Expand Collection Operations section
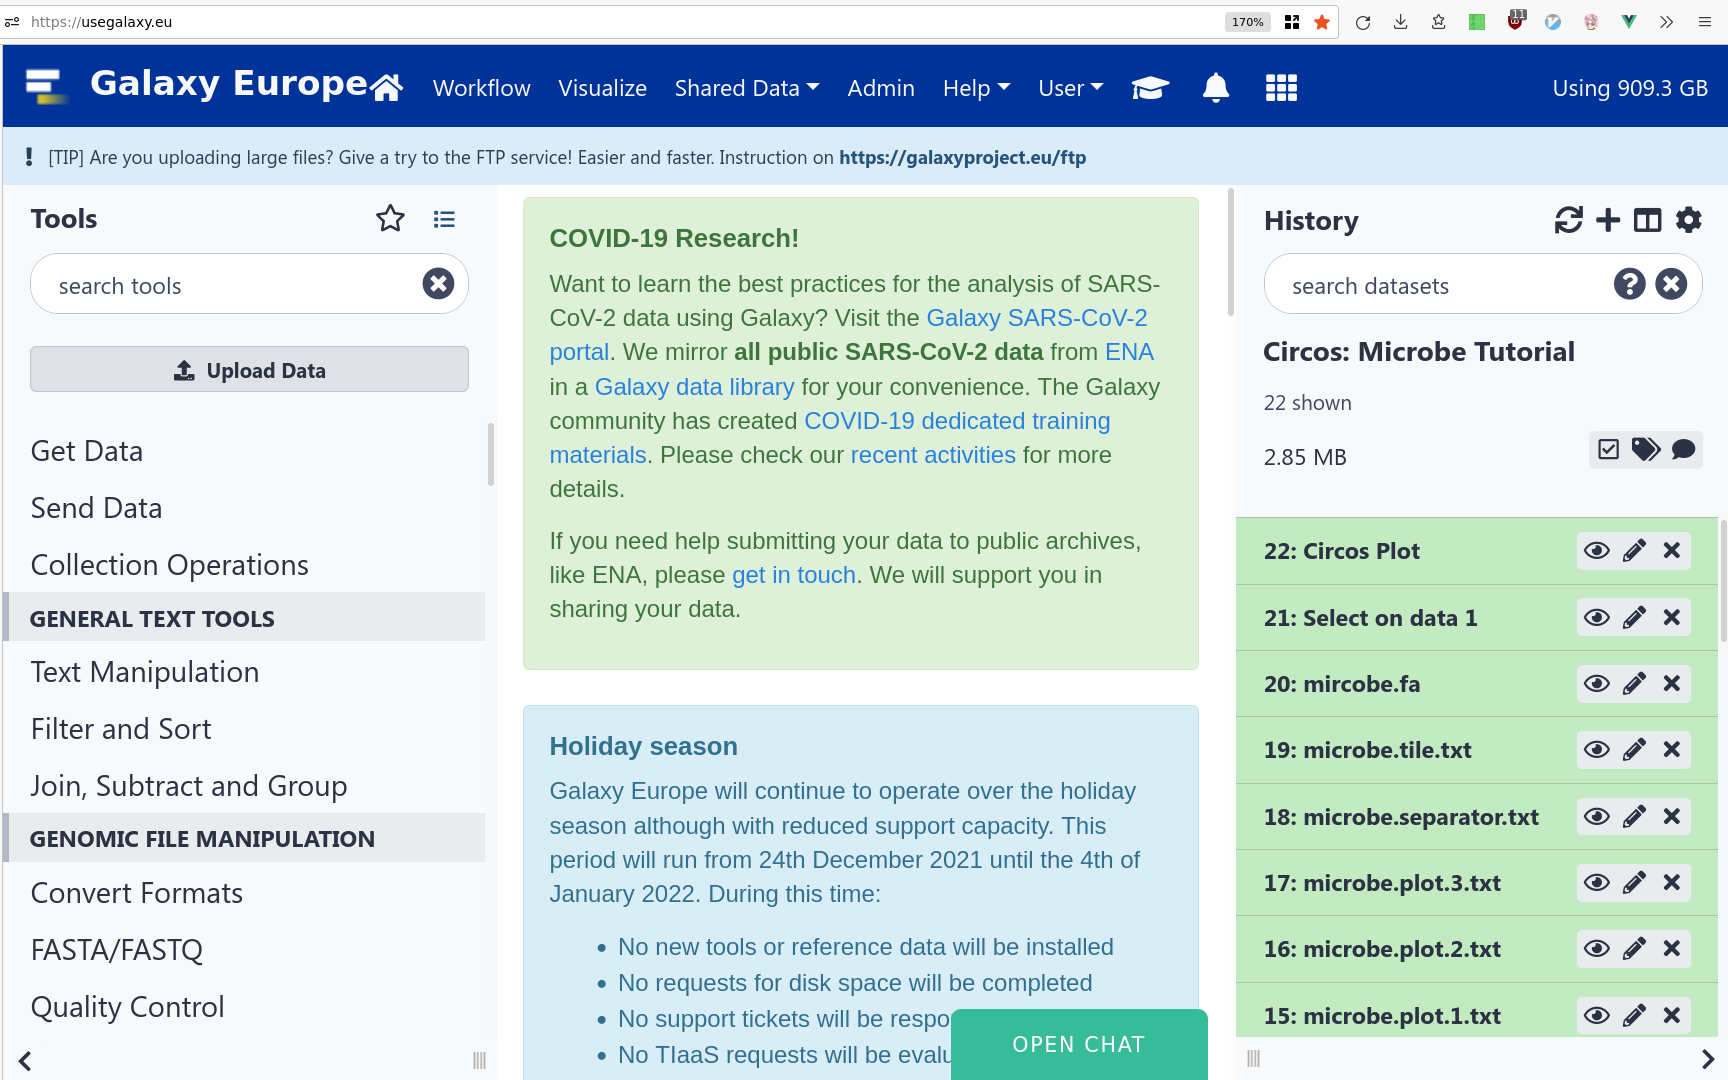1728x1080 pixels. click(x=169, y=565)
